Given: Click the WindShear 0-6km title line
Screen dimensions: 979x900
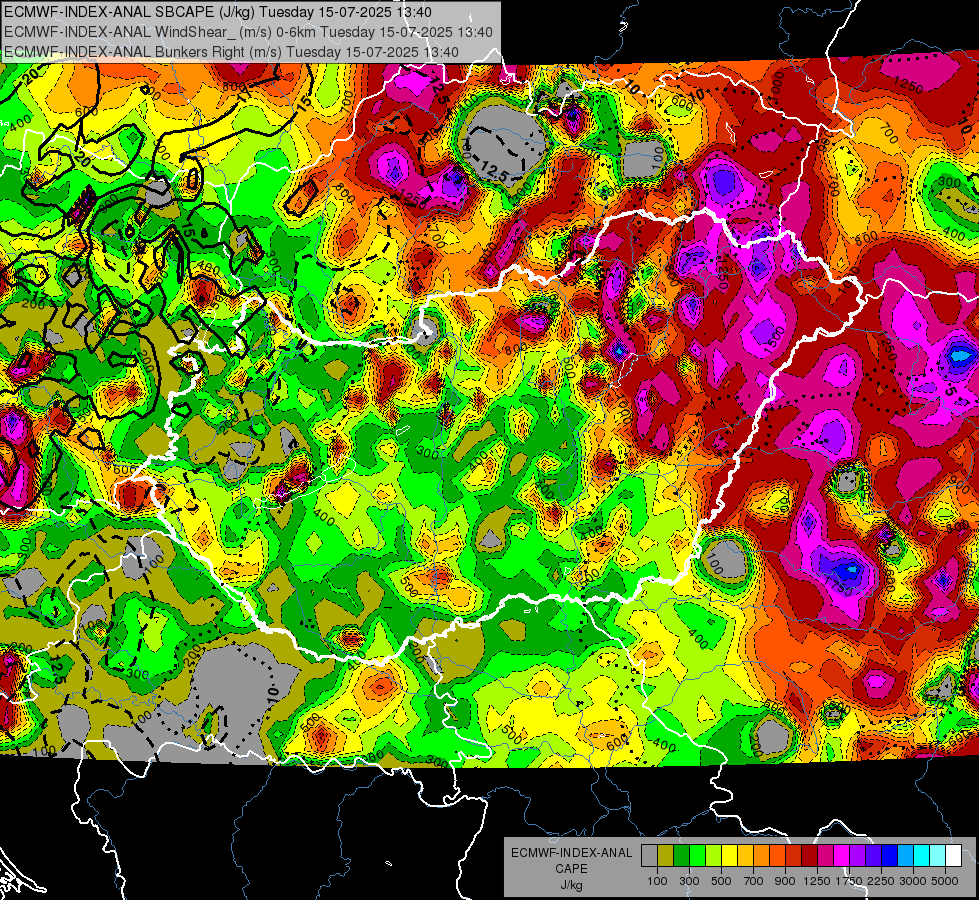Looking at the screenshot, I should point(248,32).
